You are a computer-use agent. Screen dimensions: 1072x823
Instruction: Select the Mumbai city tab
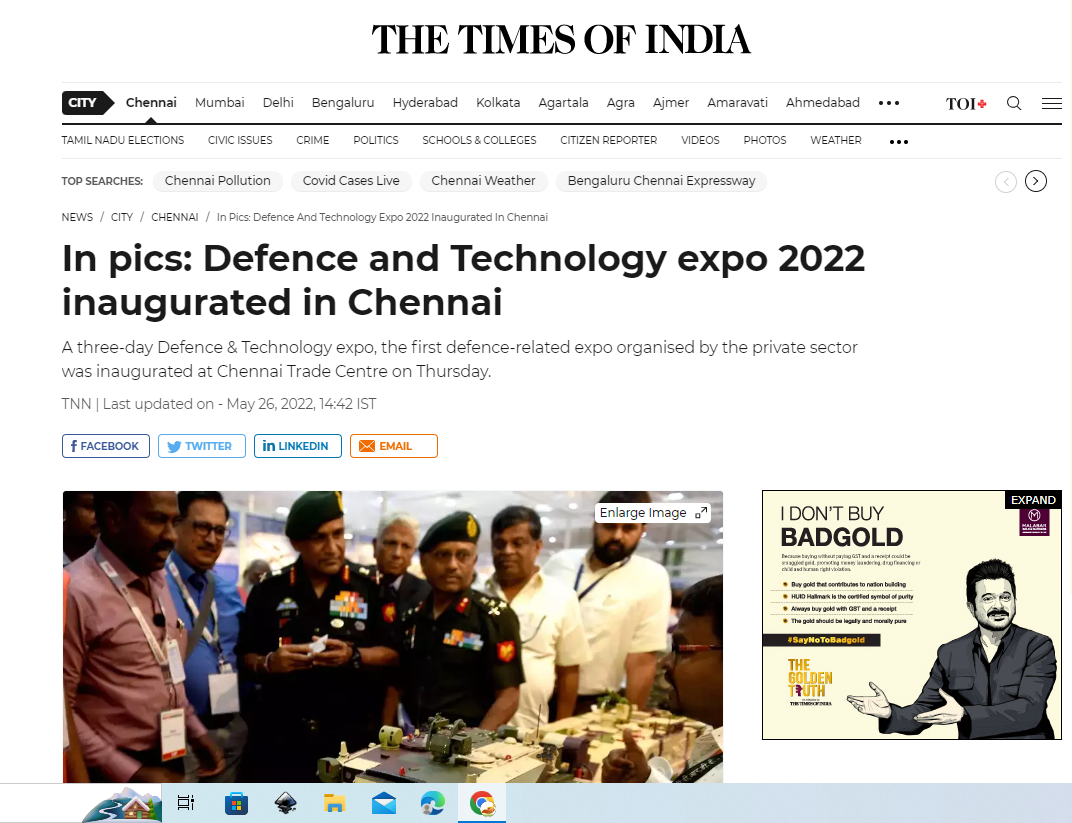pos(219,103)
